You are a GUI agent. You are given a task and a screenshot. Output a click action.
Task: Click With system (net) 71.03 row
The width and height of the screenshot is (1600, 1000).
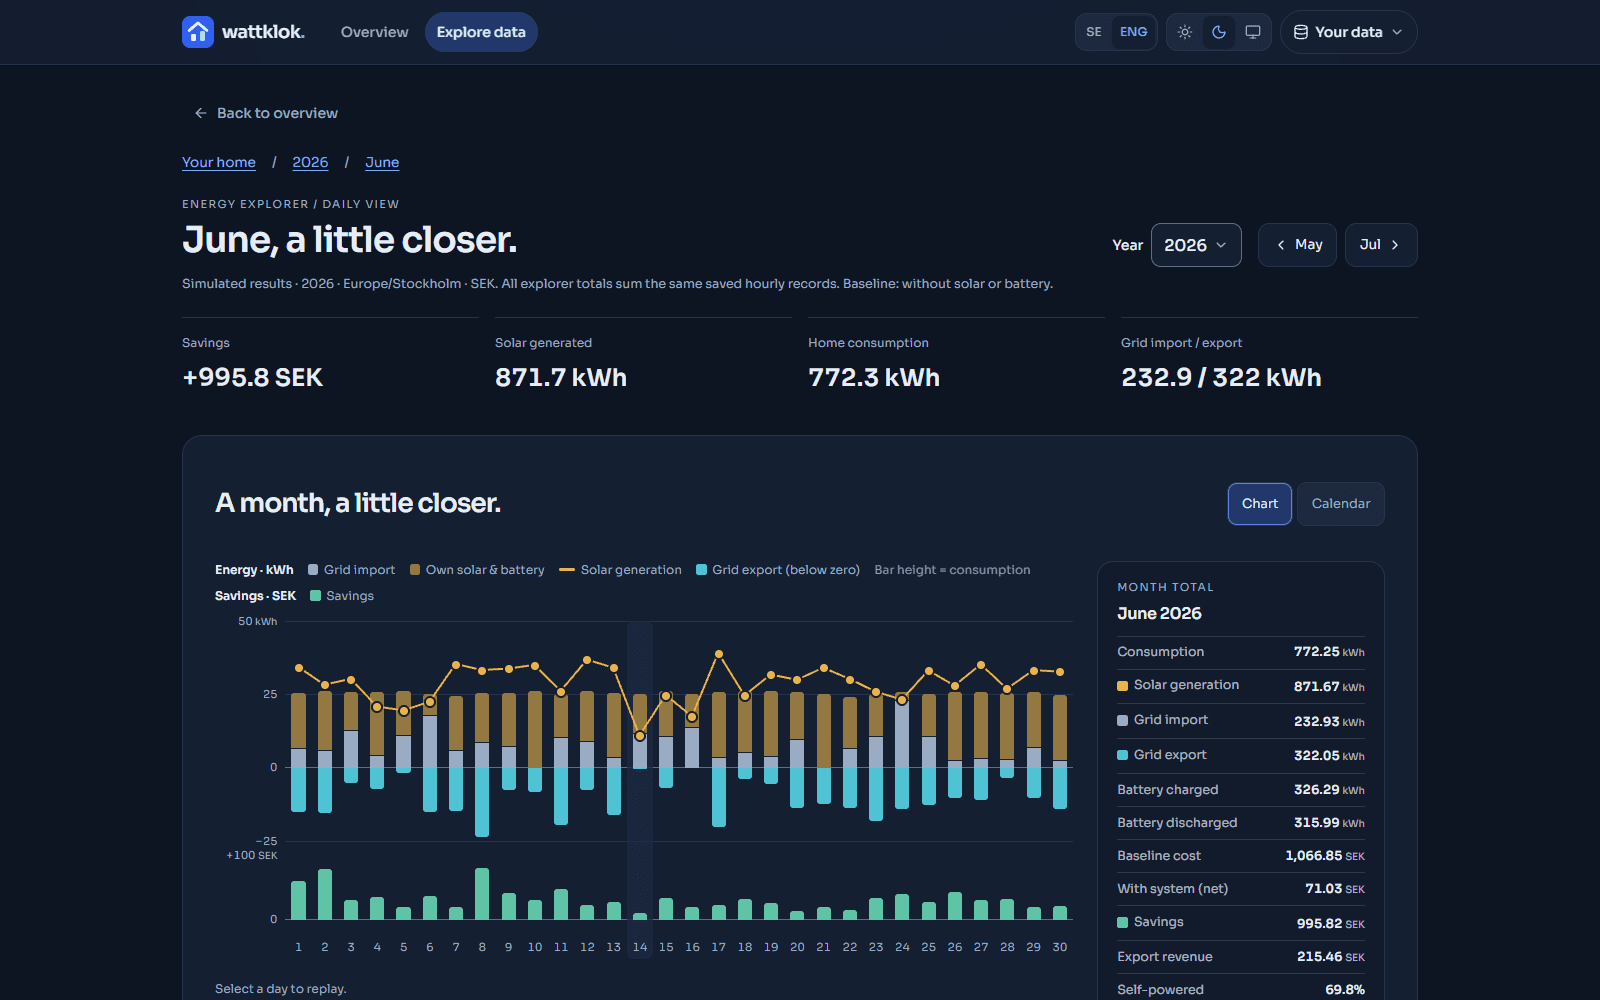click(1241, 889)
